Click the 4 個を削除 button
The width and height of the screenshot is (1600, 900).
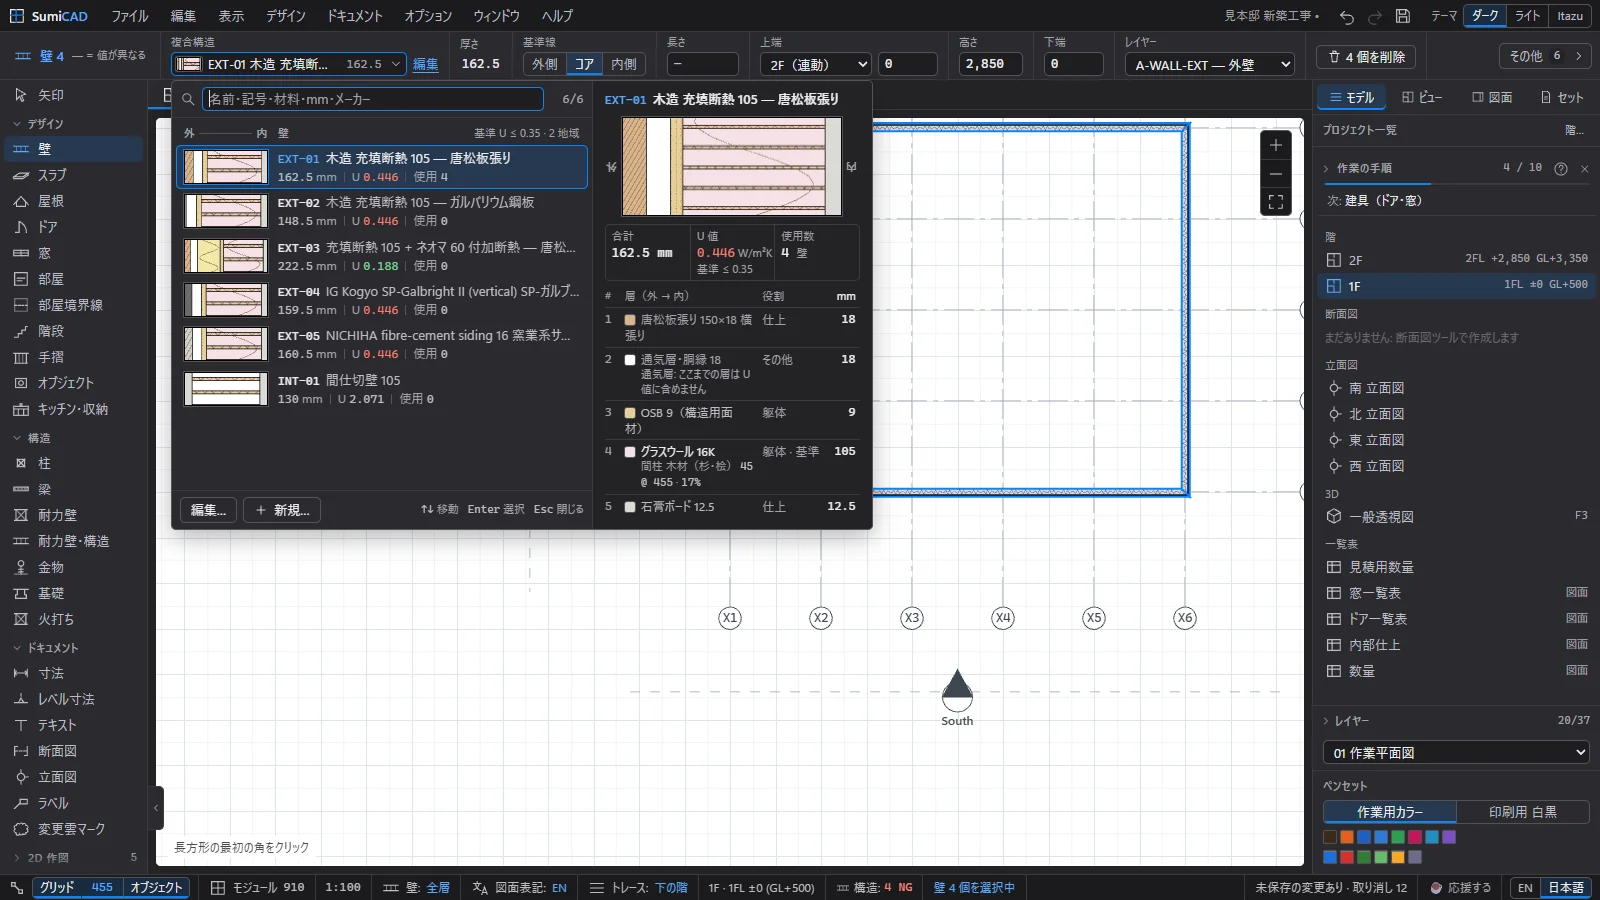click(x=1366, y=57)
